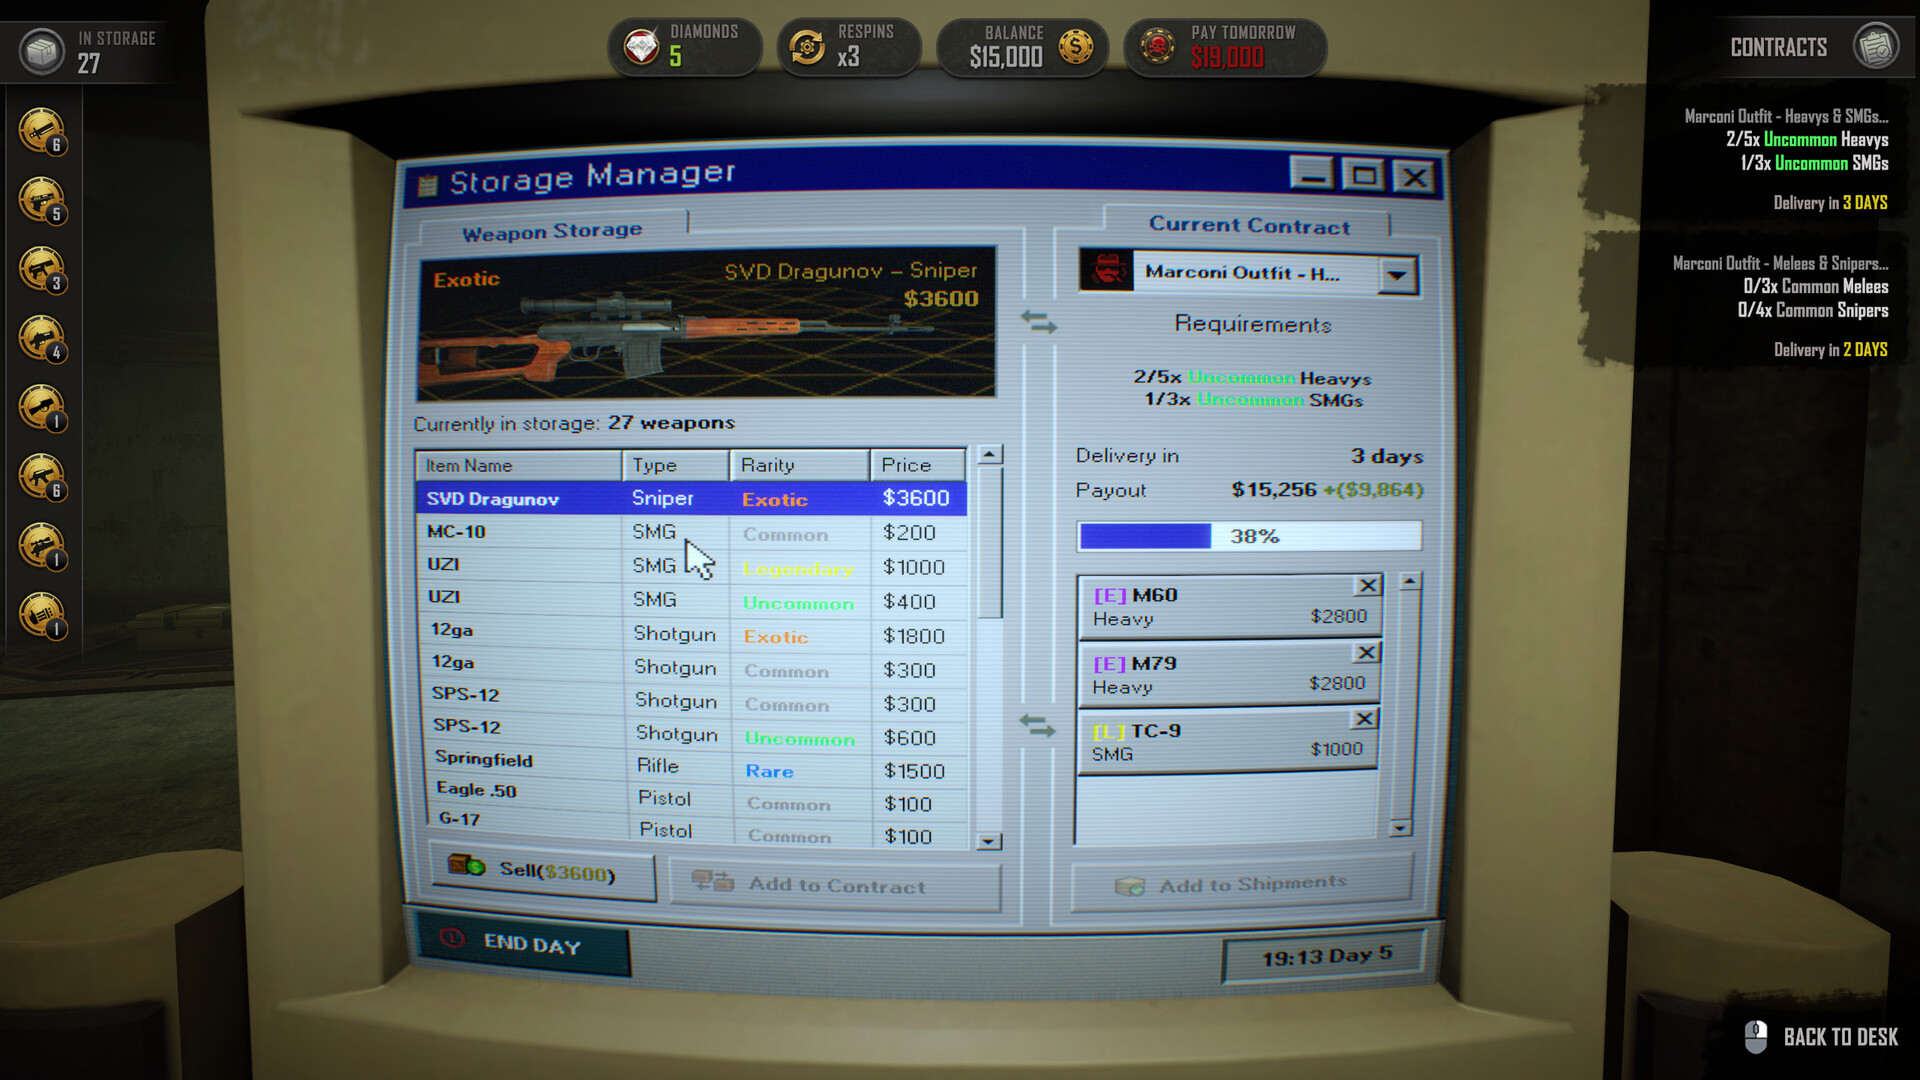This screenshot has height=1080, width=1920.
Task: Open Contracts via the clipboard icon
Action: [1878, 45]
